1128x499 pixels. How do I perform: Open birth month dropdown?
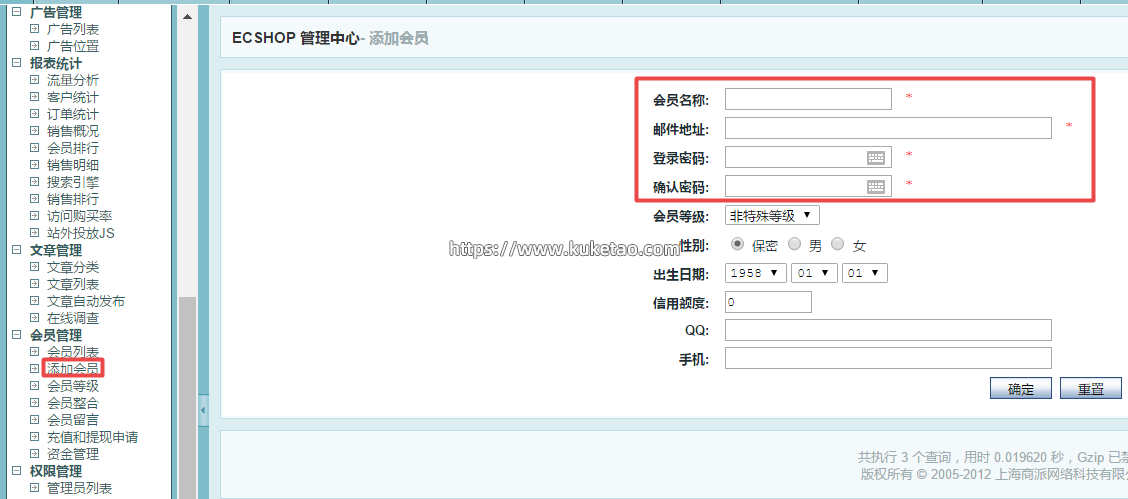[814, 273]
